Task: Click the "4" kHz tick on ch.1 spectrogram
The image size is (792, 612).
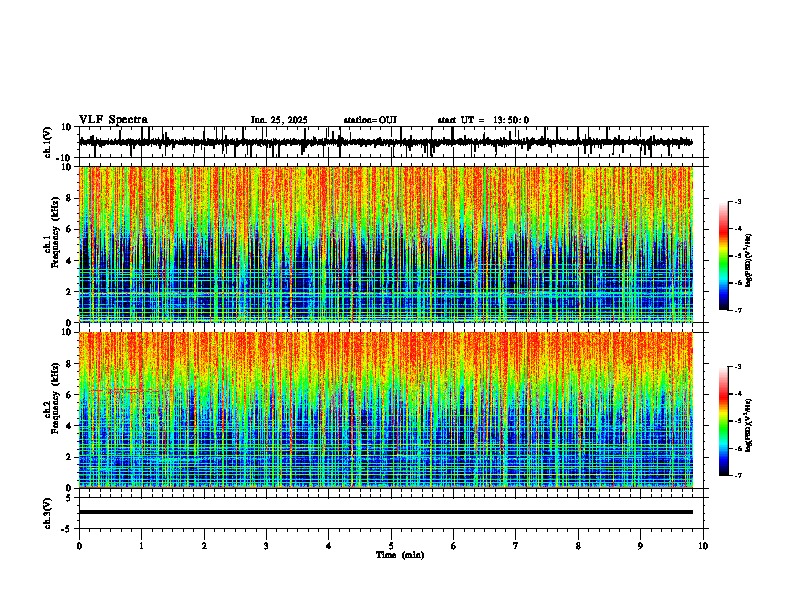Action: 70,261
